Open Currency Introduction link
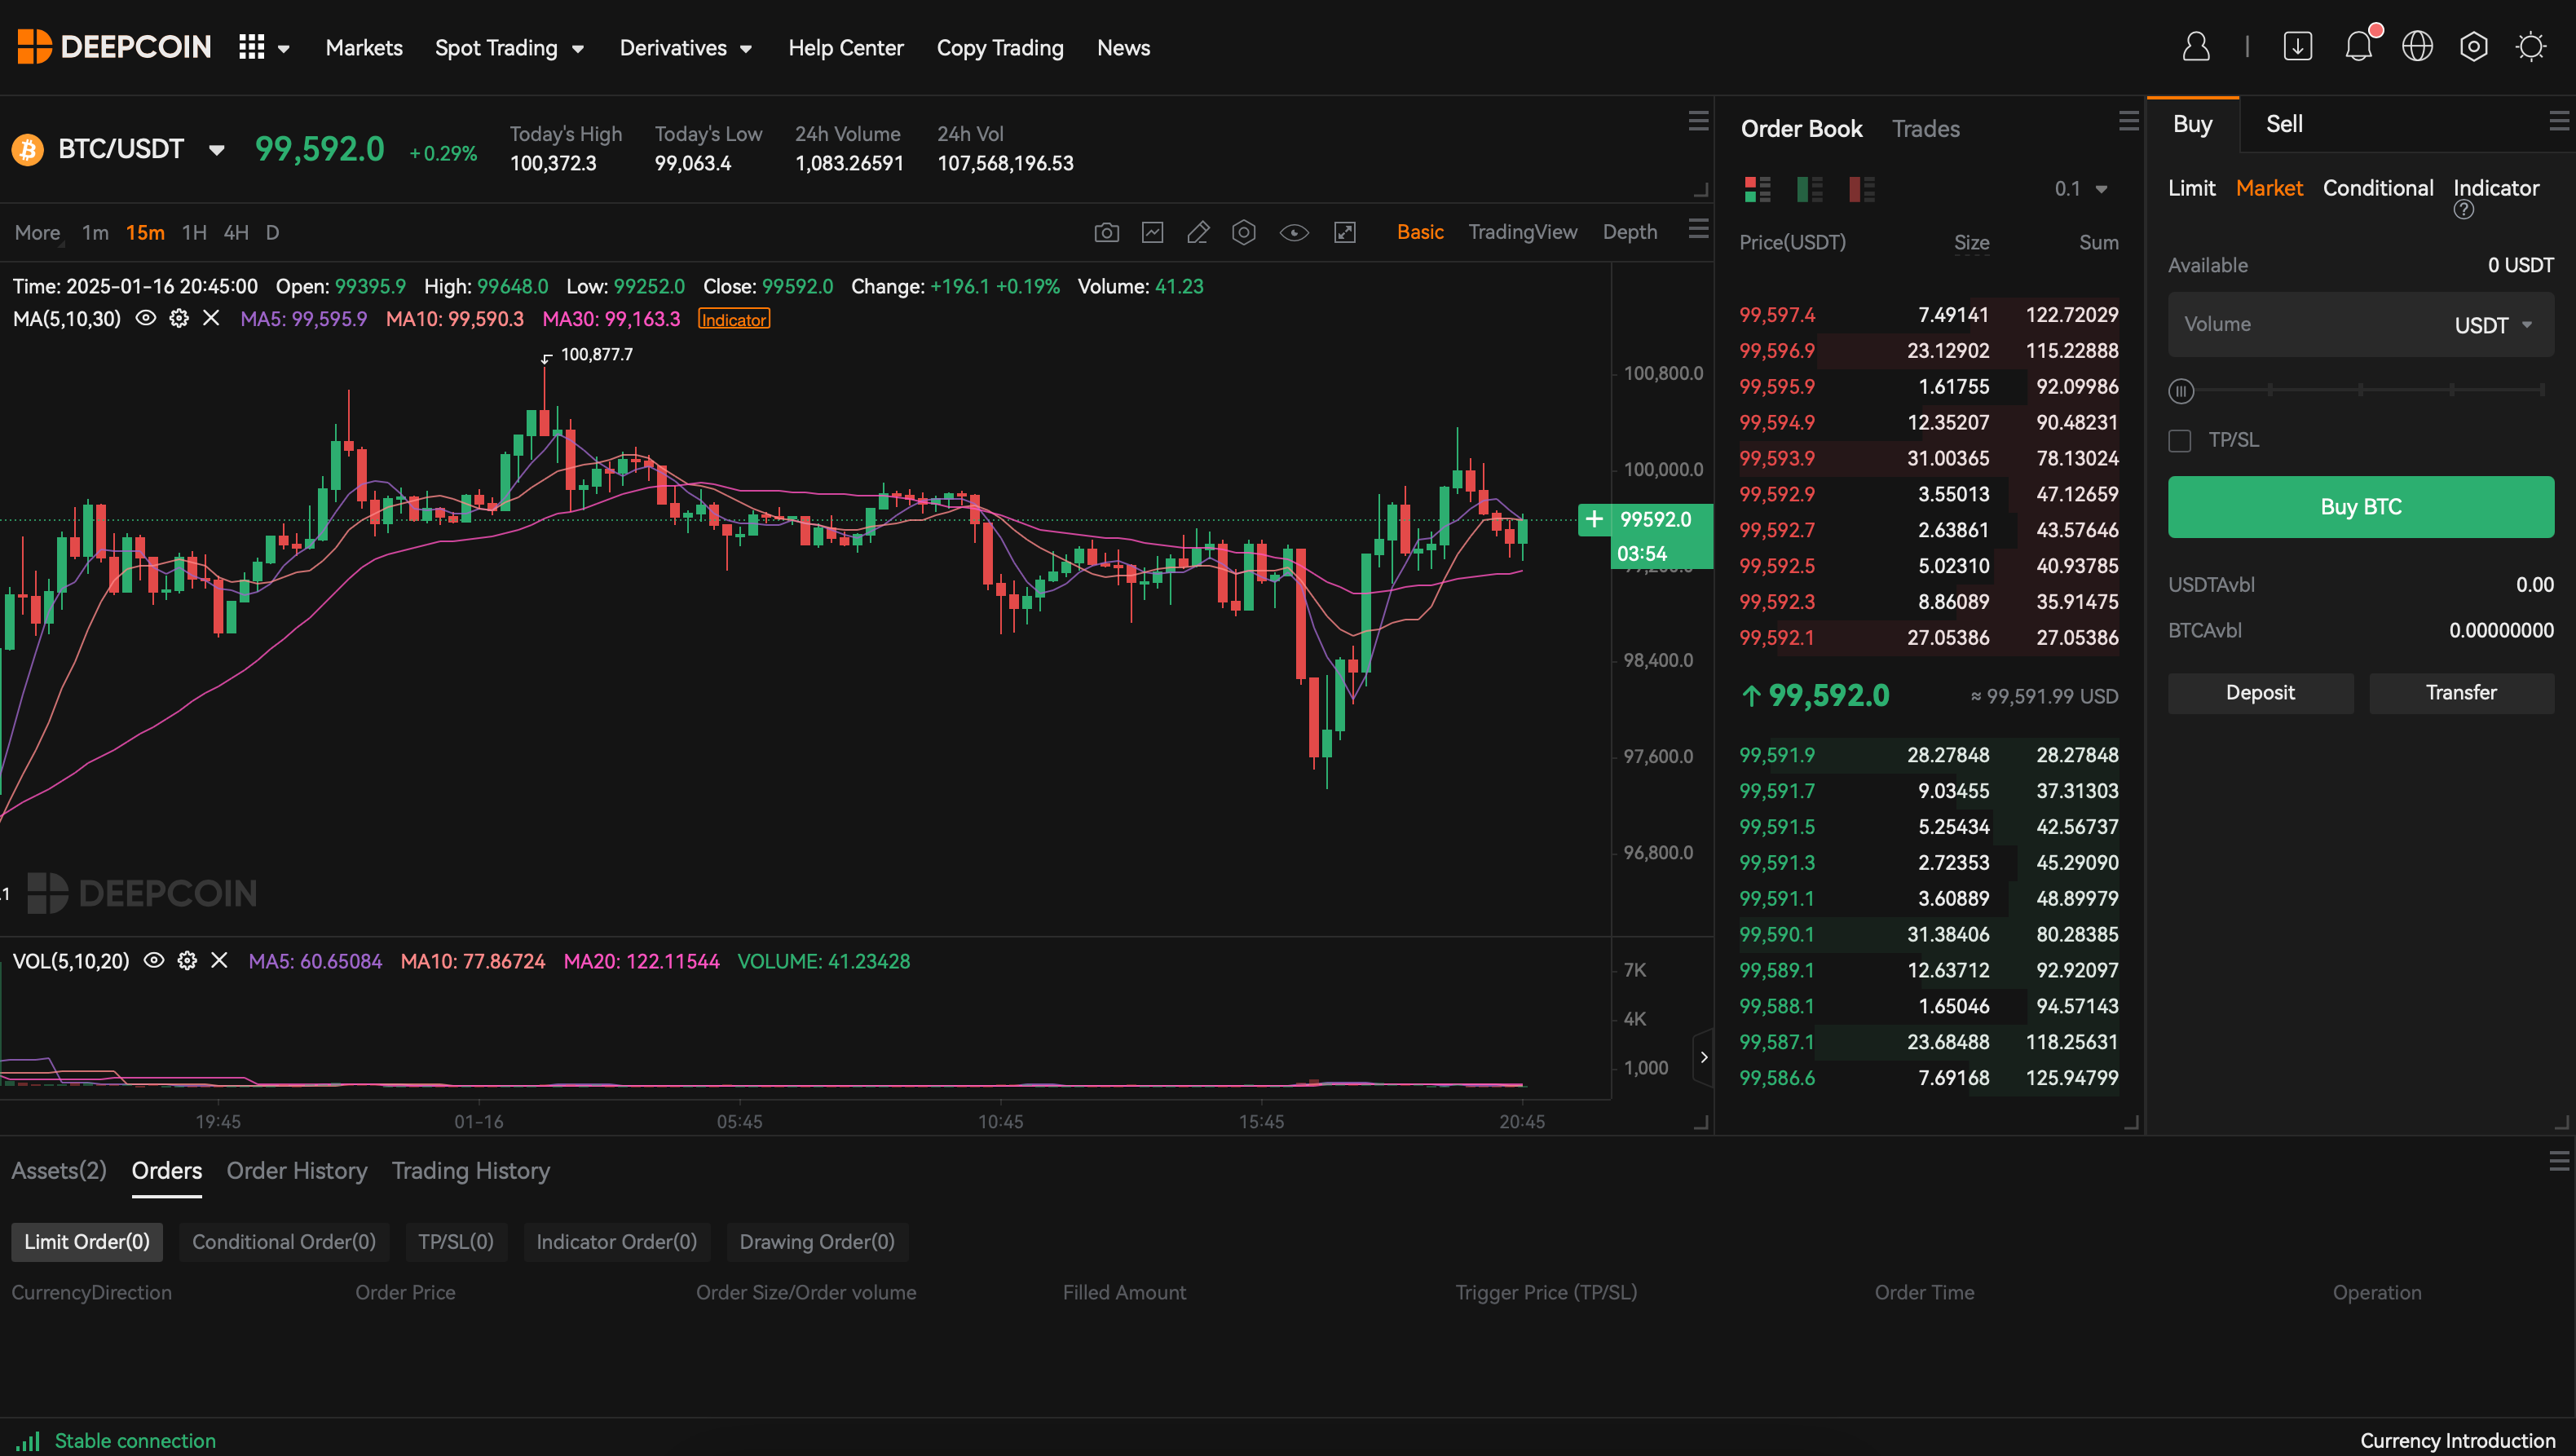This screenshot has width=2576, height=1456. (2458, 1440)
